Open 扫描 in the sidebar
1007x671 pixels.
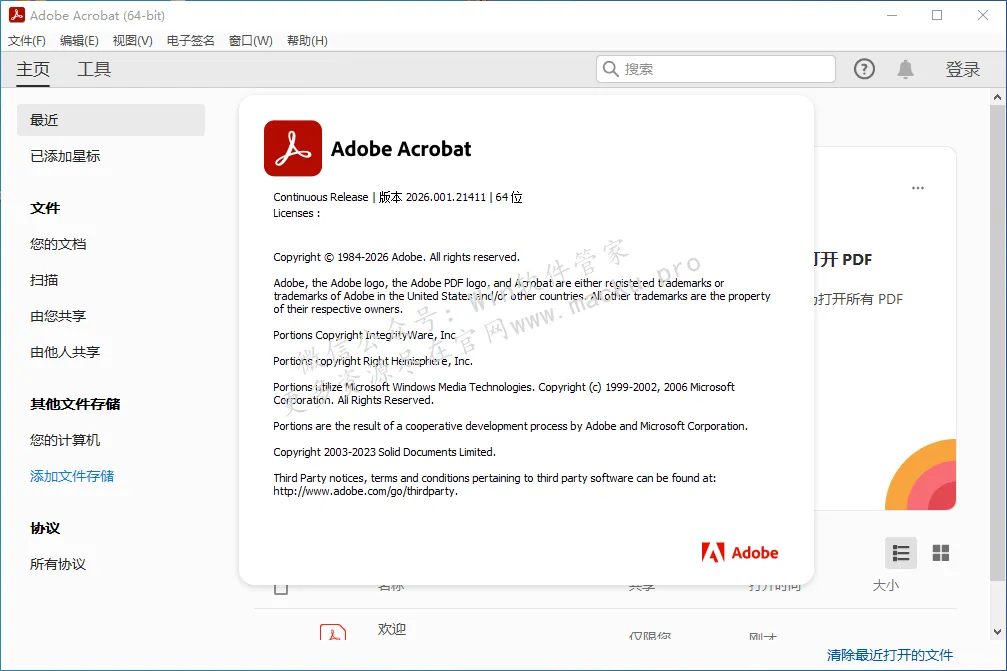click(44, 280)
